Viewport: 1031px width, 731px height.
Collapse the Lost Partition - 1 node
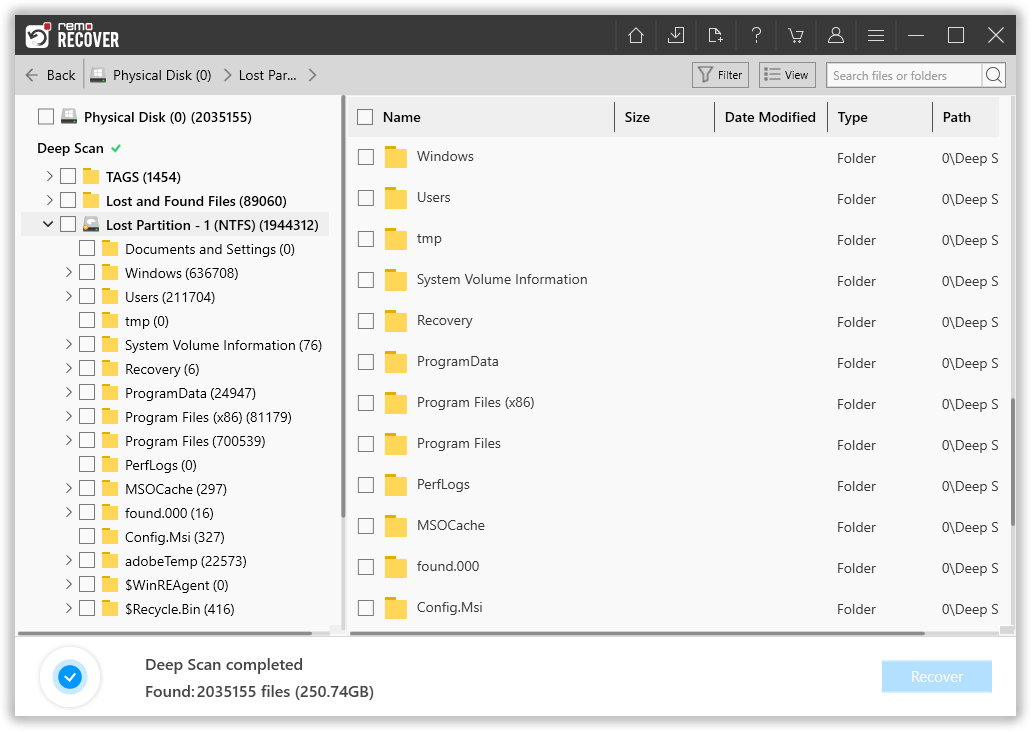[x=48, y=225]
